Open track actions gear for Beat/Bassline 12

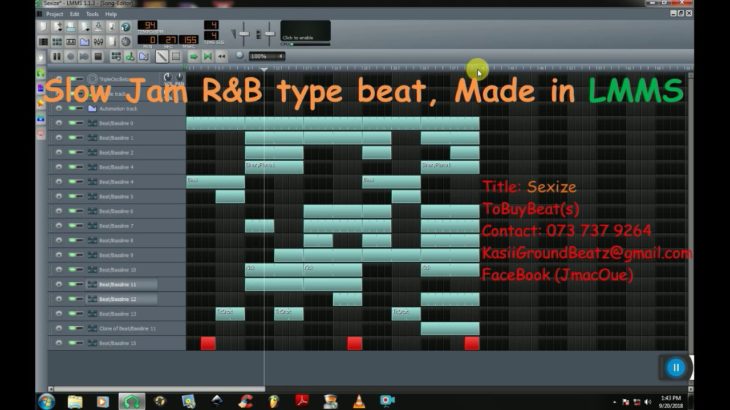tap(59, 299)
